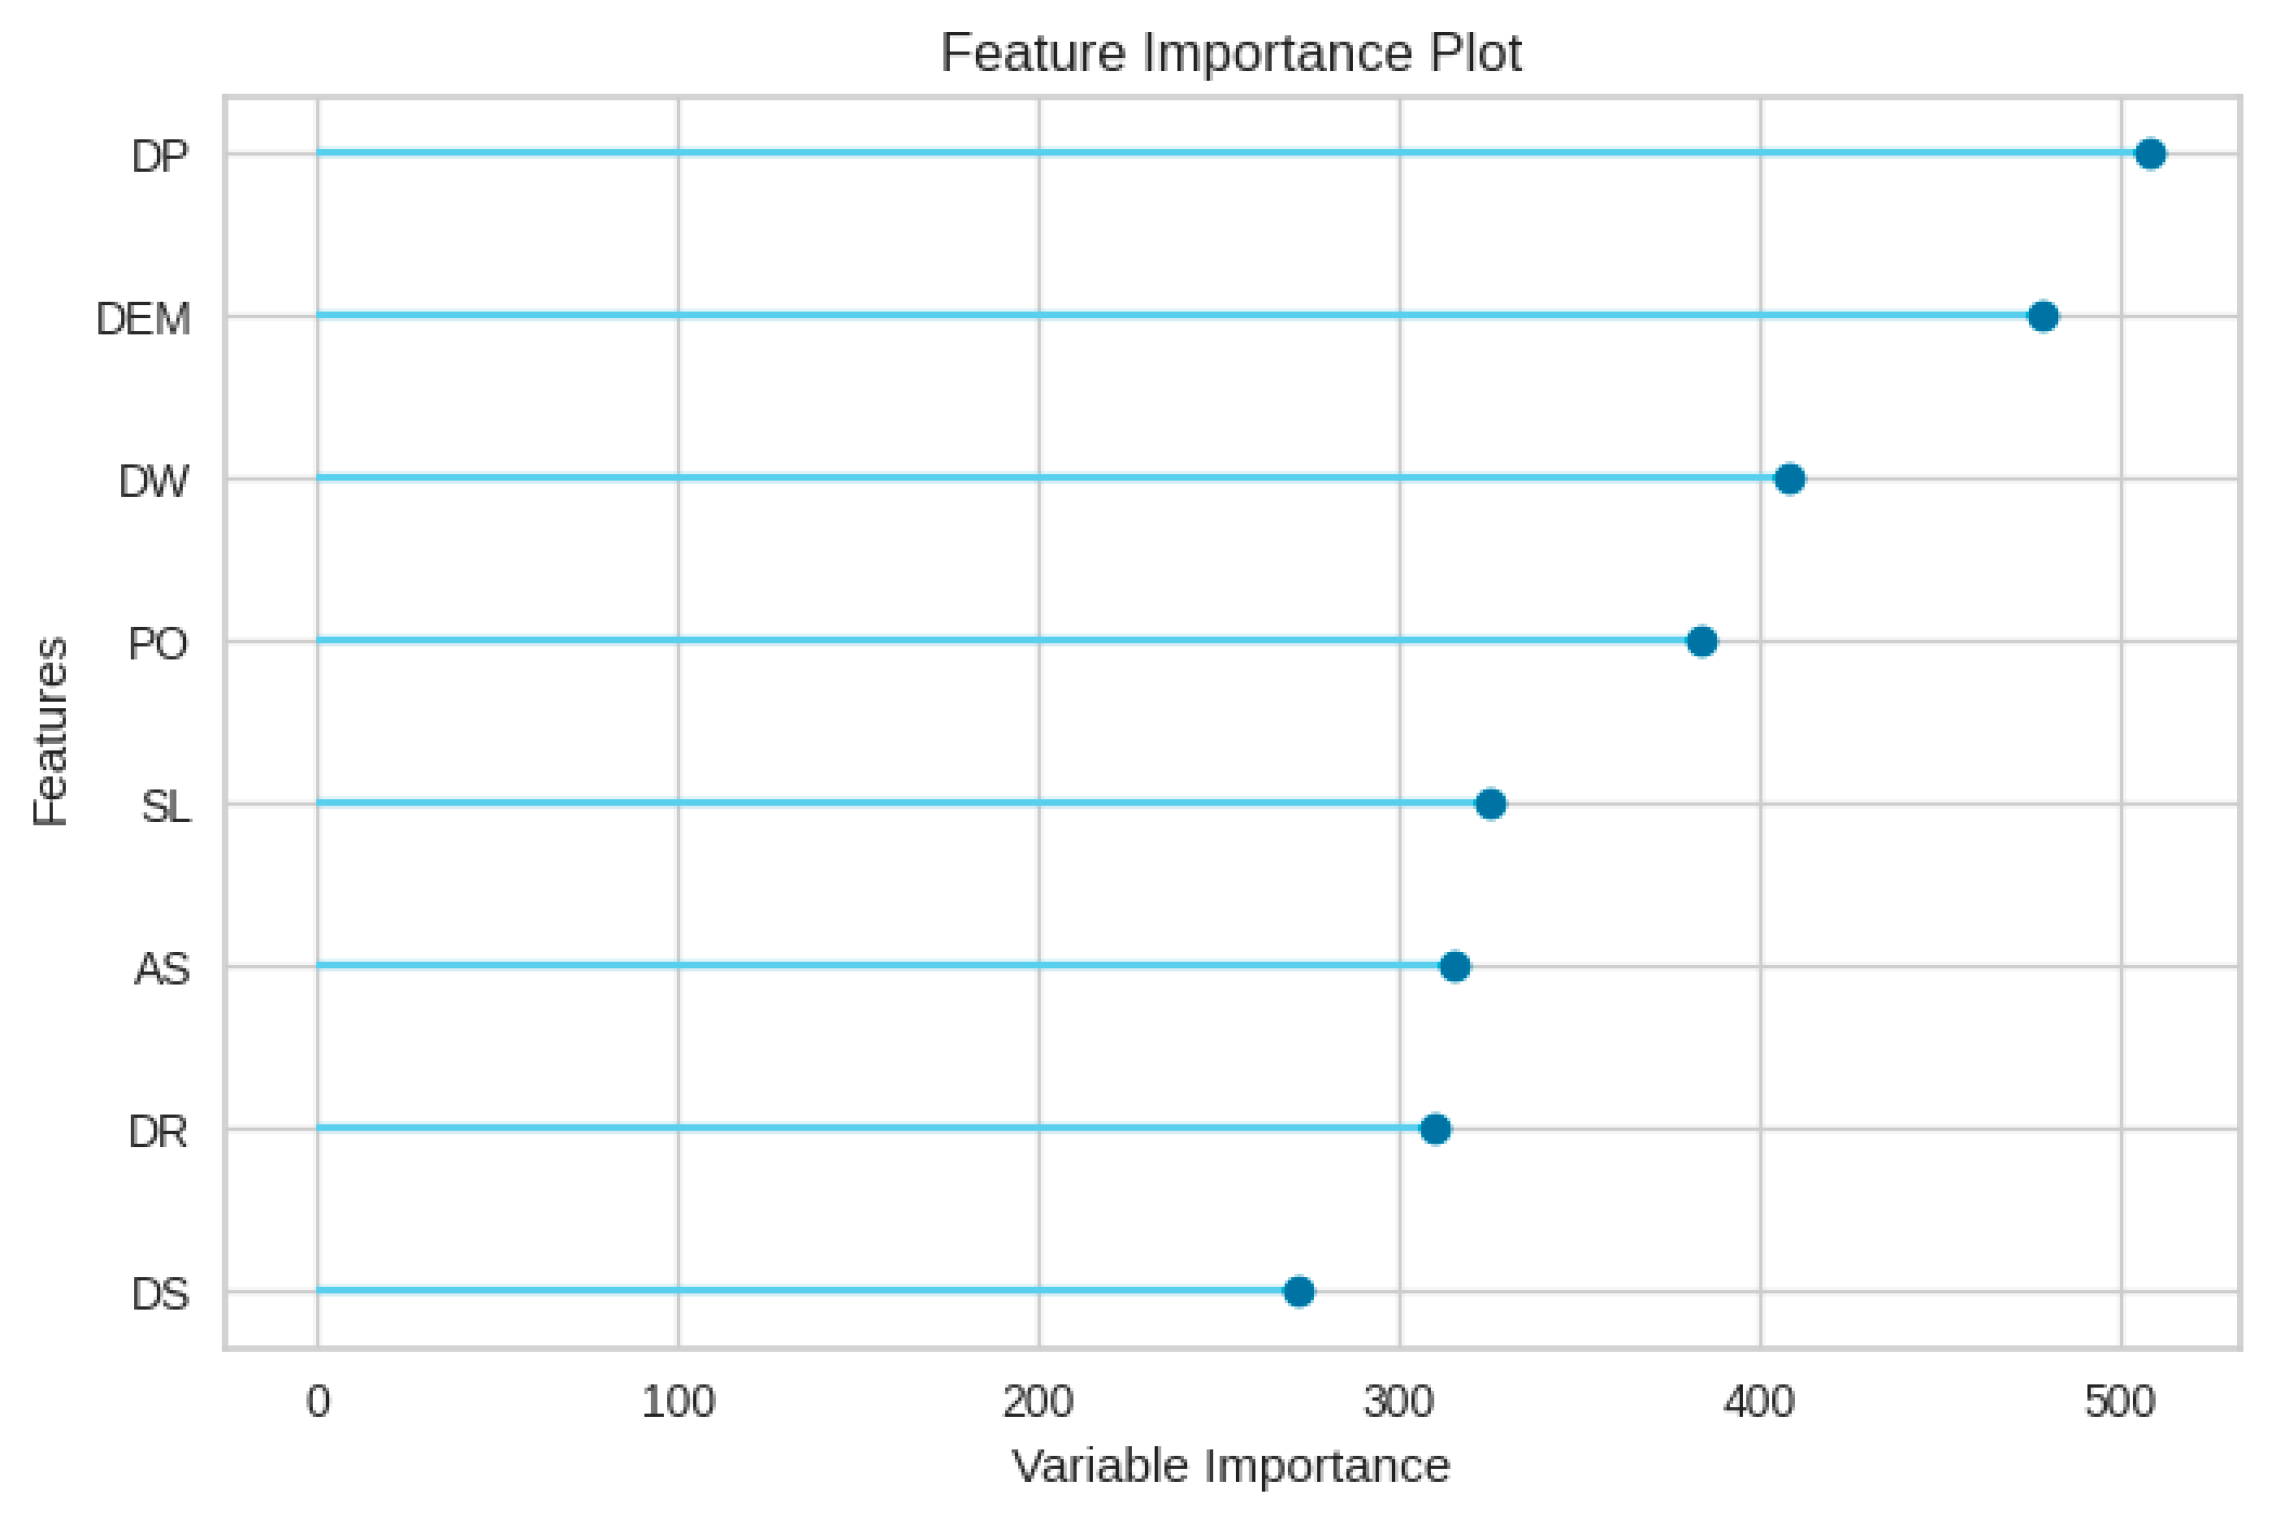Image resolution: width=2274 pixels, height=1528 pixels.
Task: Click the DS data point marker
Action: pos(1298,1292)
